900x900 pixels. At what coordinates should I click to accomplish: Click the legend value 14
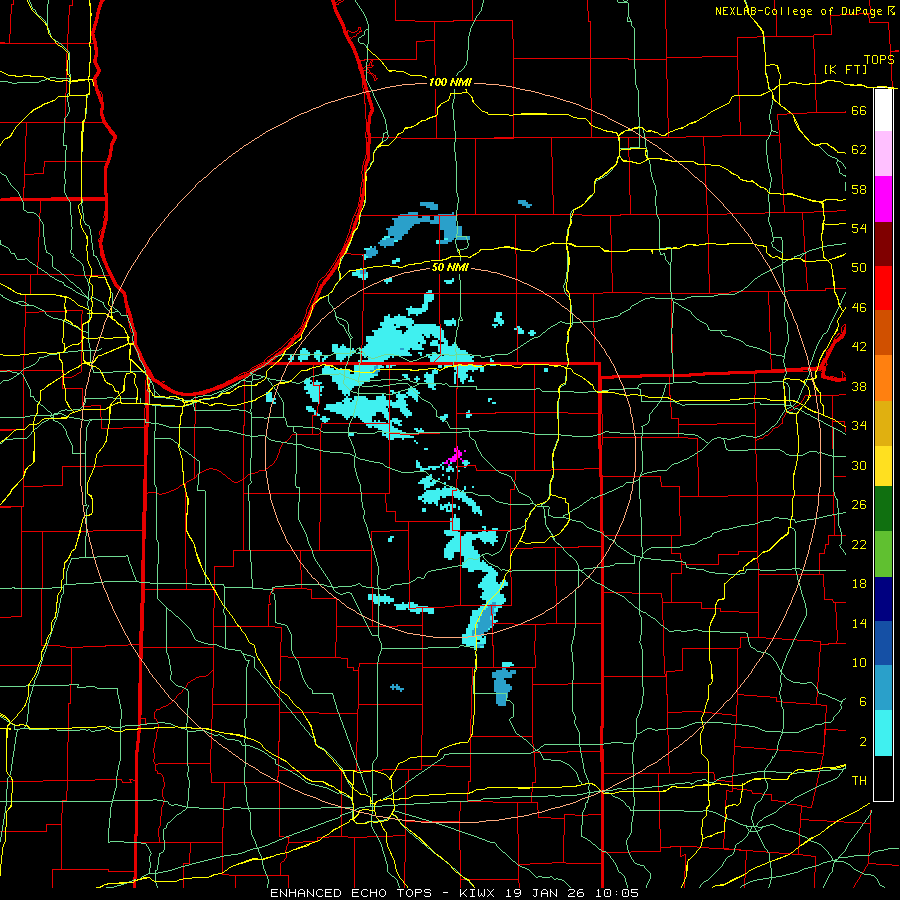pos(859,623)
